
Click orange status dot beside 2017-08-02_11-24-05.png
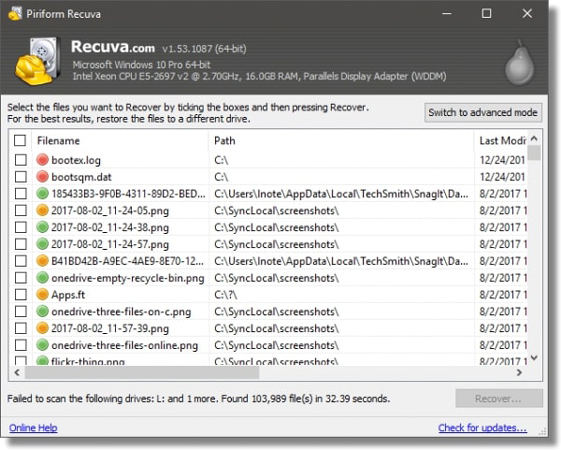click(x=42, y=210)
